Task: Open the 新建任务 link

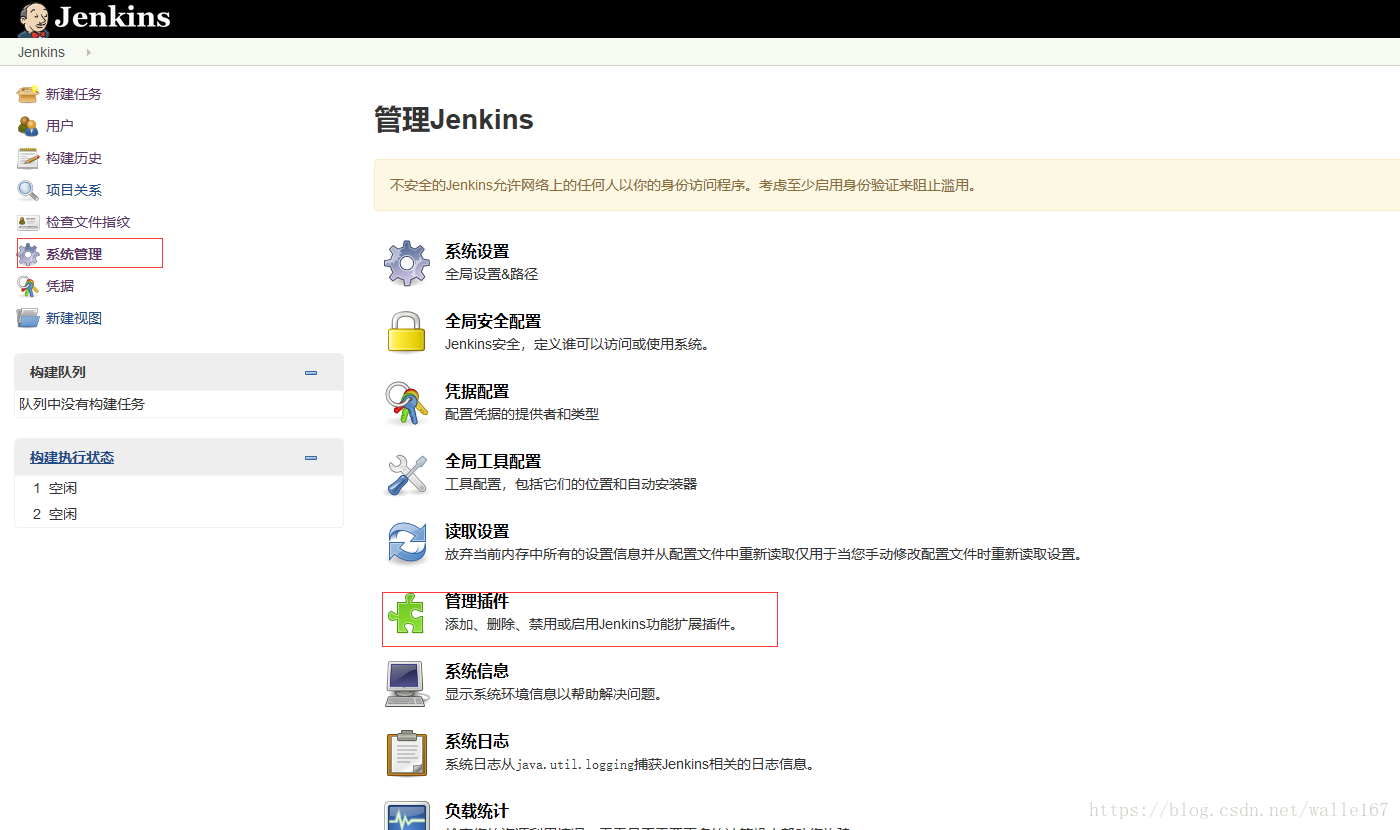Action: pyautogui.click(x=74, y=94)
